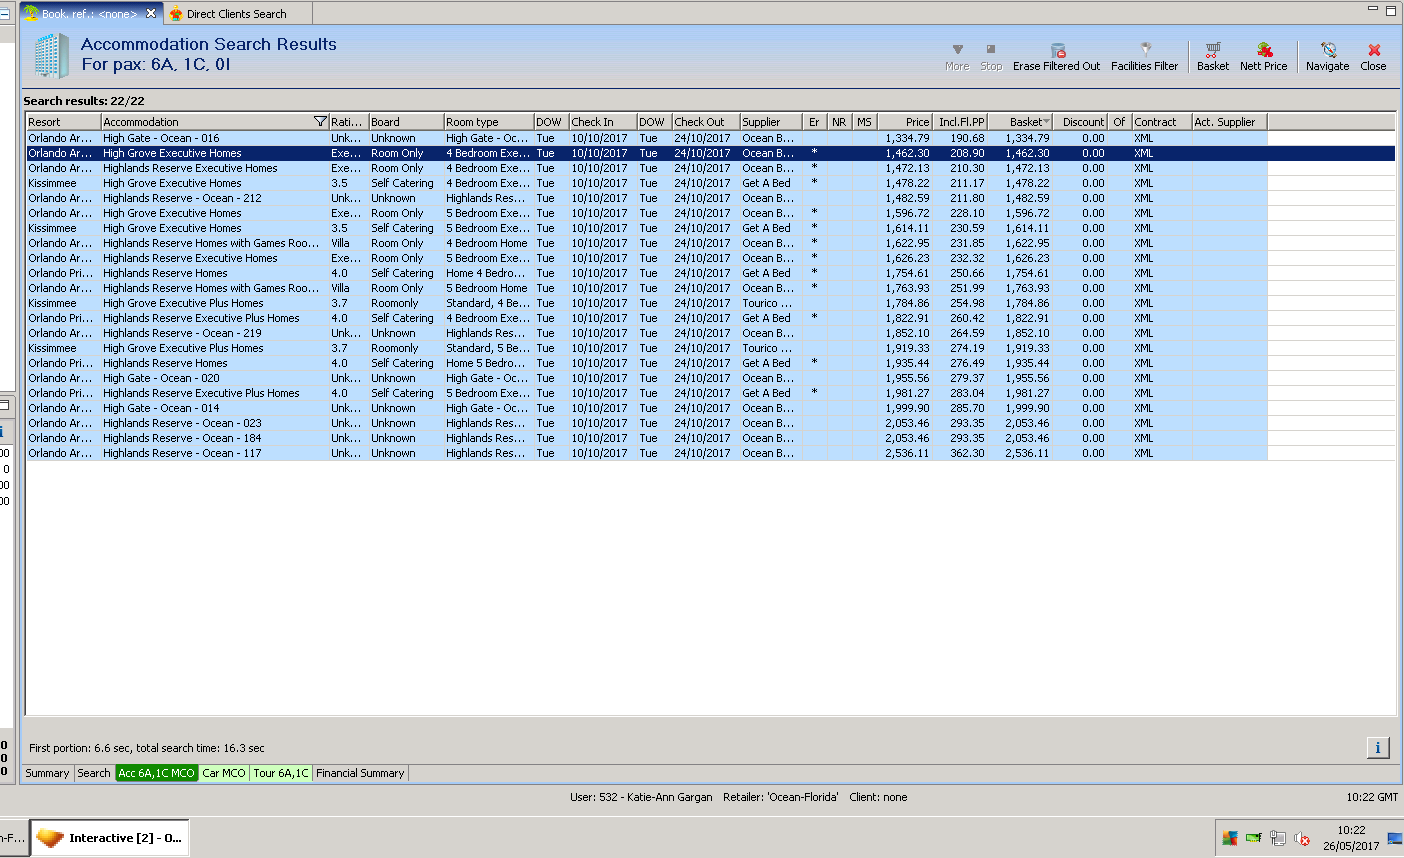Open the Basket shopping cart

tap(1213, 50)
